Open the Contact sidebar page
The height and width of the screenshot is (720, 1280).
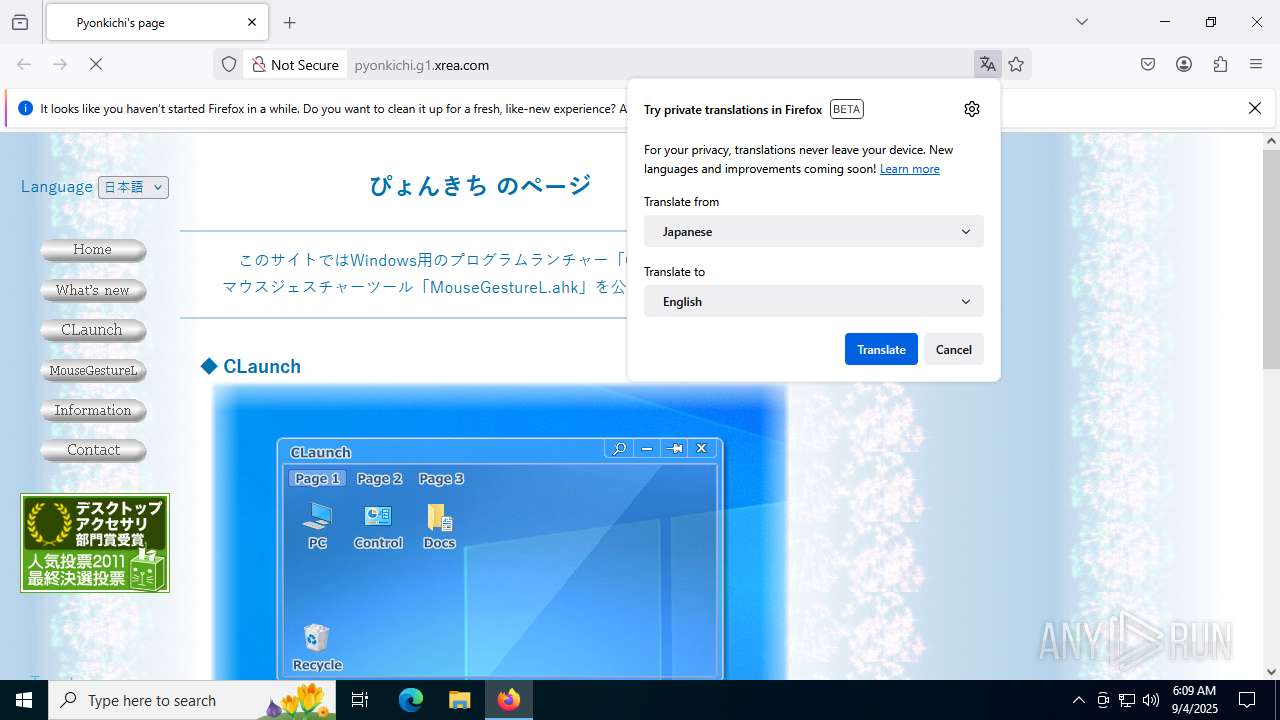[x=93, y=450]
